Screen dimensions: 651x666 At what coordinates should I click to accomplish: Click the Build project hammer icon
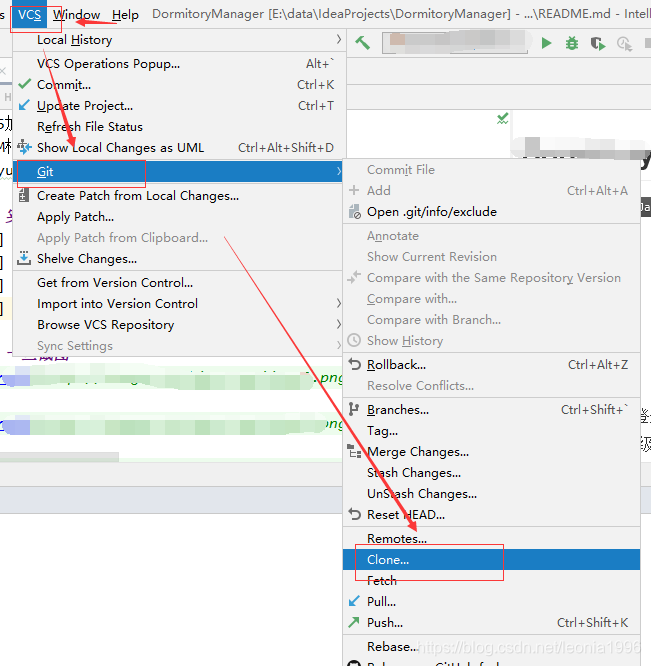[363, 42]
